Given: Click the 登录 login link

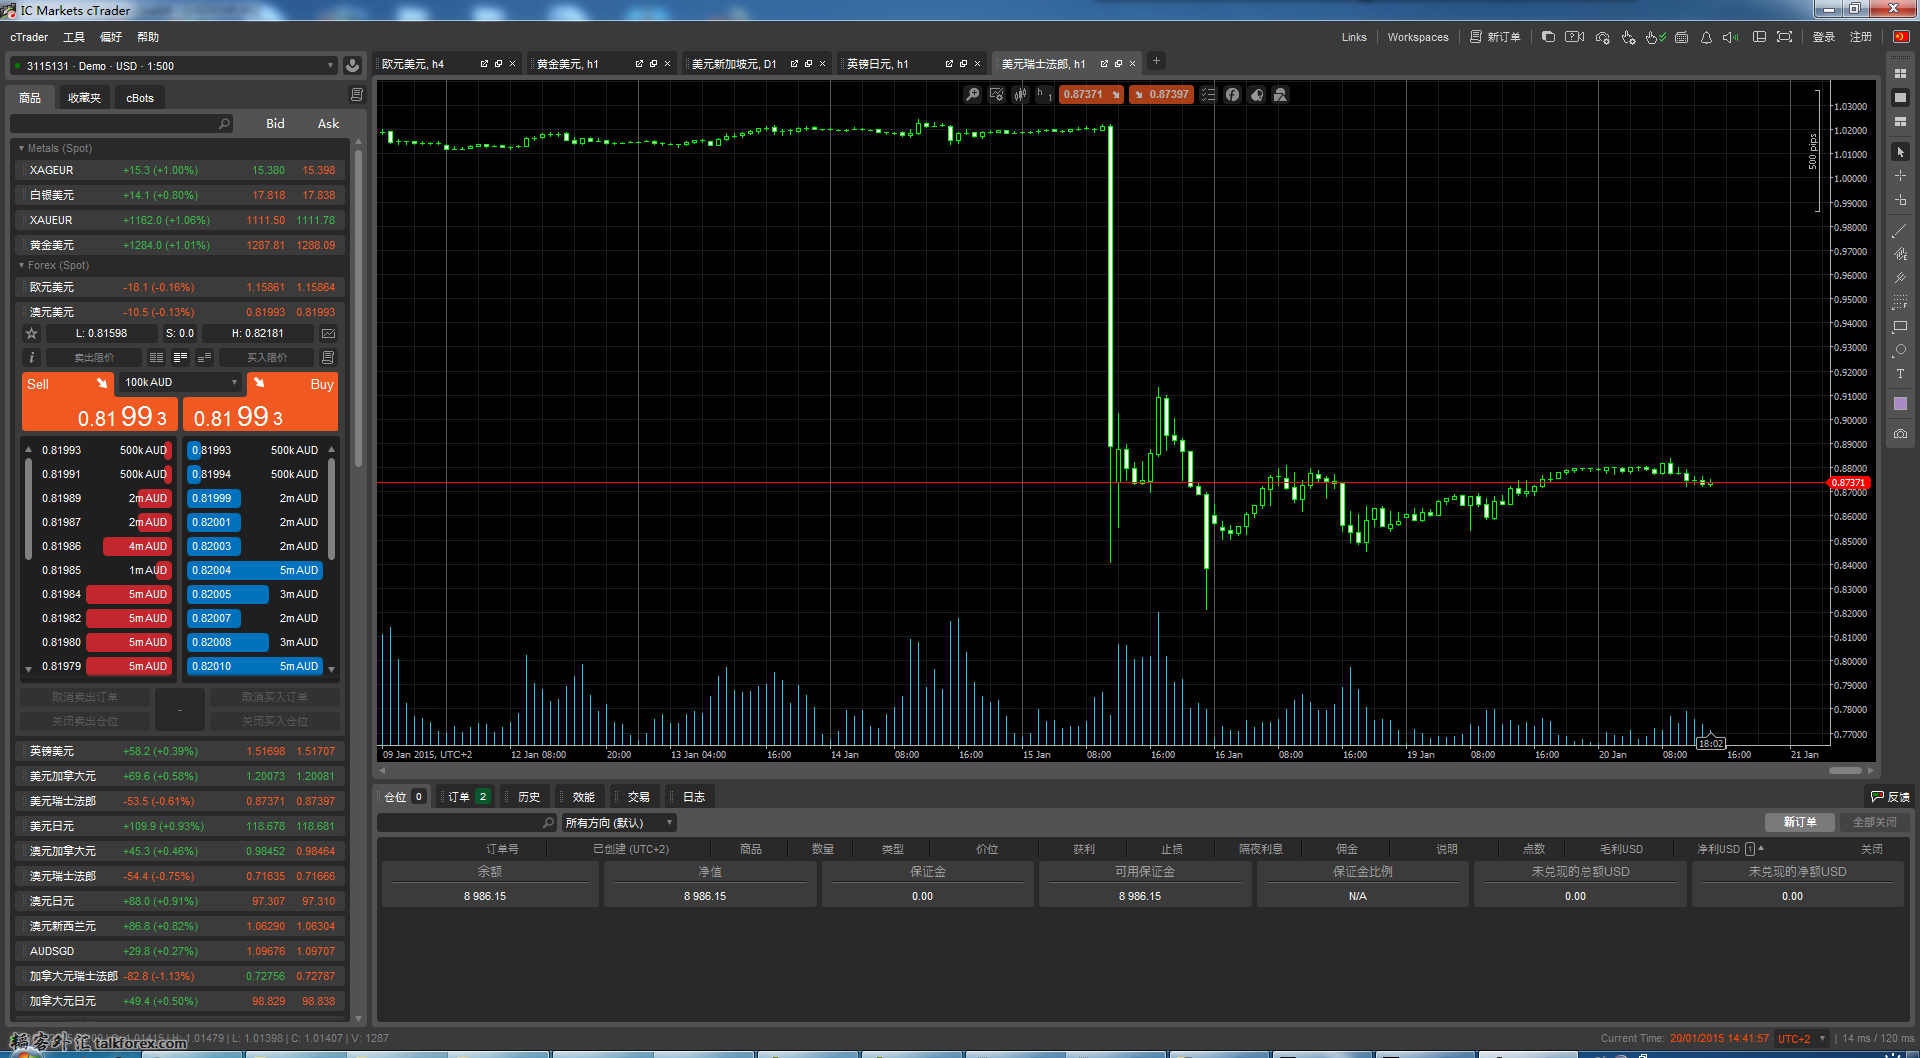Looking at the screenshot, I should click(1824, 37).
